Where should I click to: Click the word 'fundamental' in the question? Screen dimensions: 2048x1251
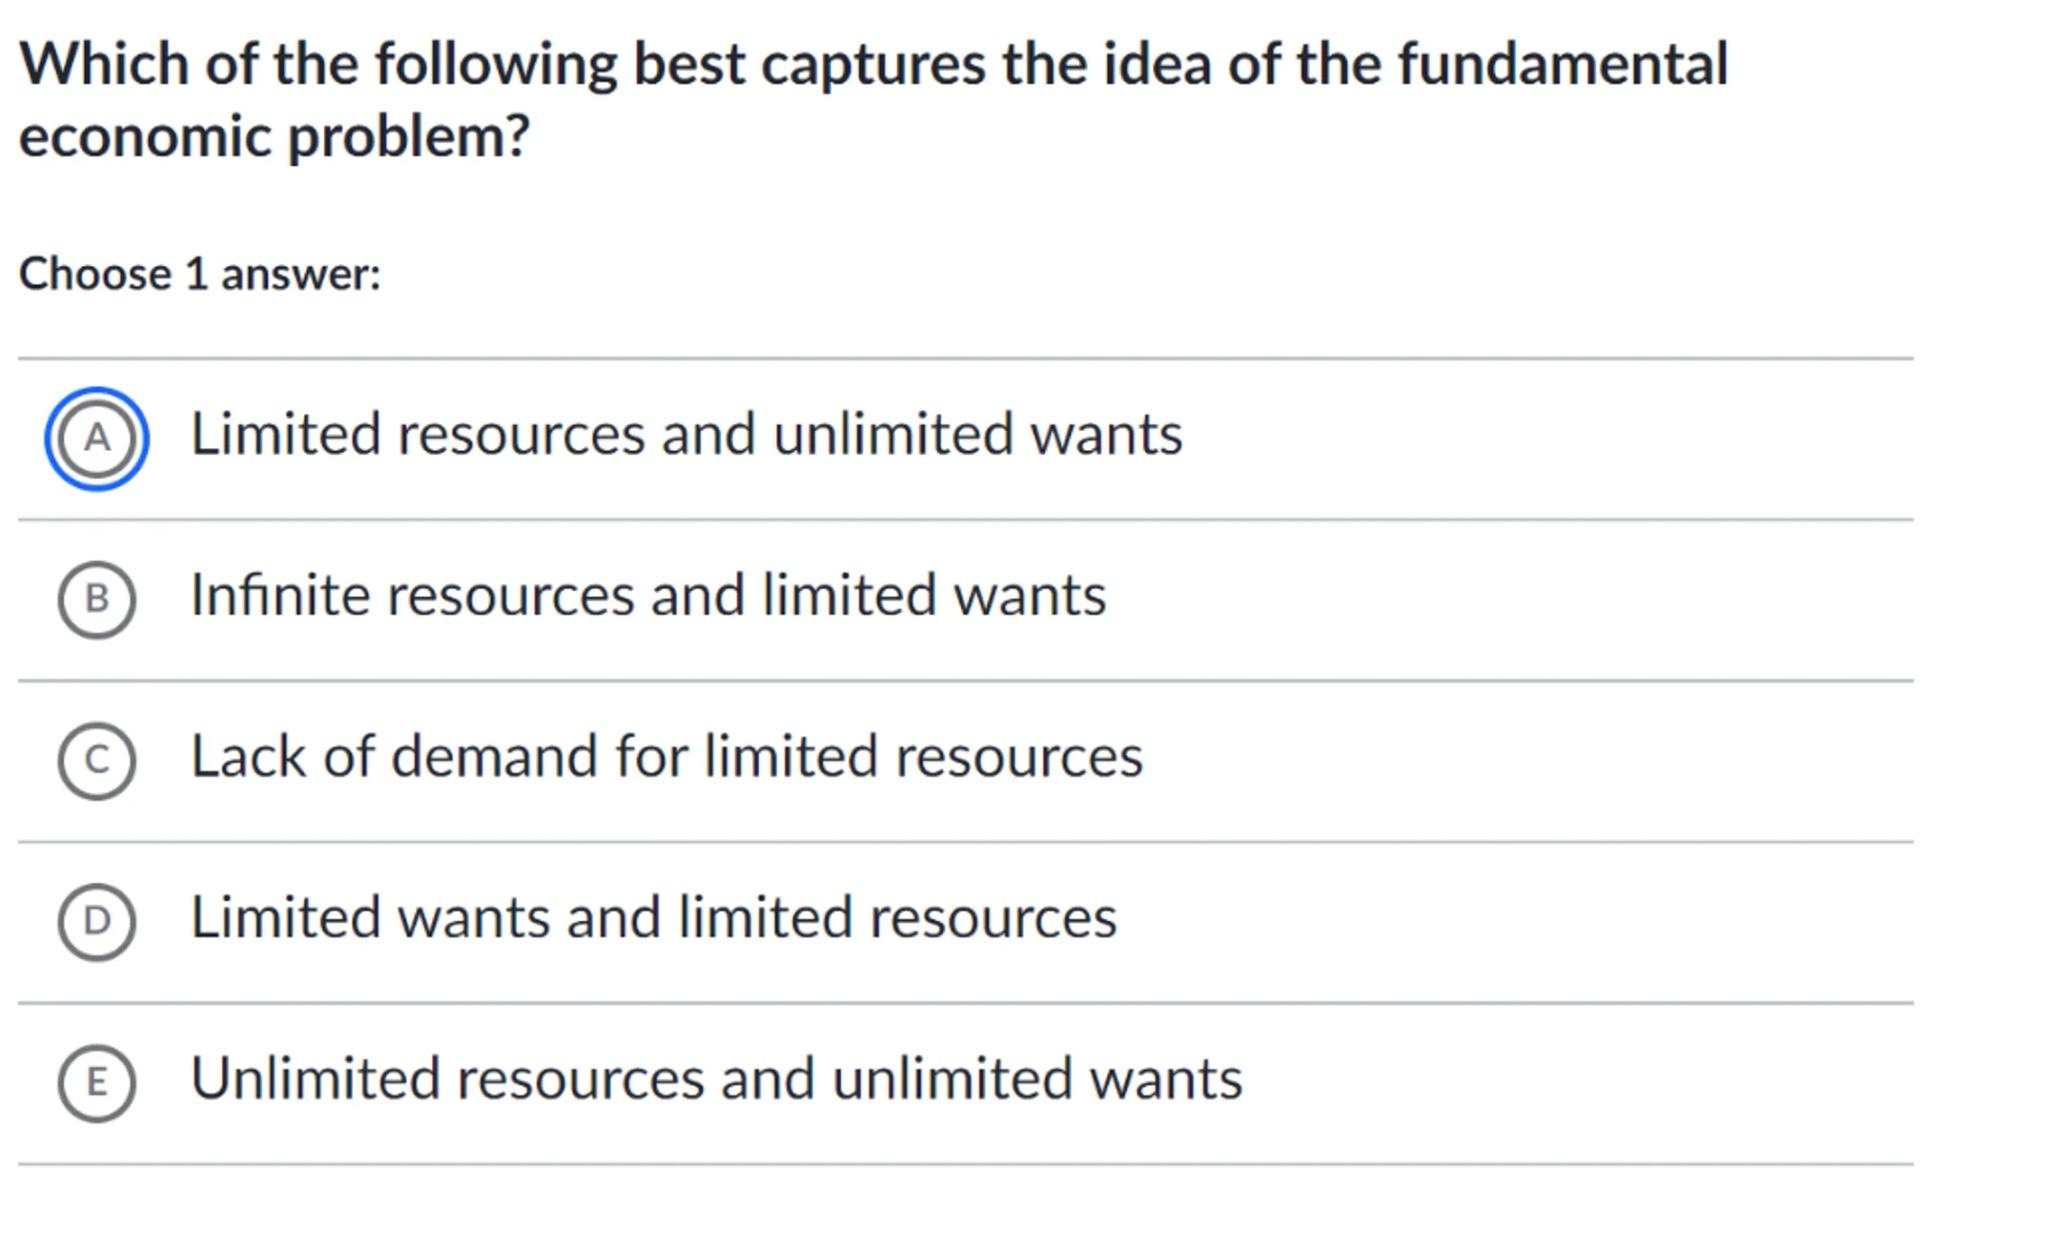pos(1562,65)
